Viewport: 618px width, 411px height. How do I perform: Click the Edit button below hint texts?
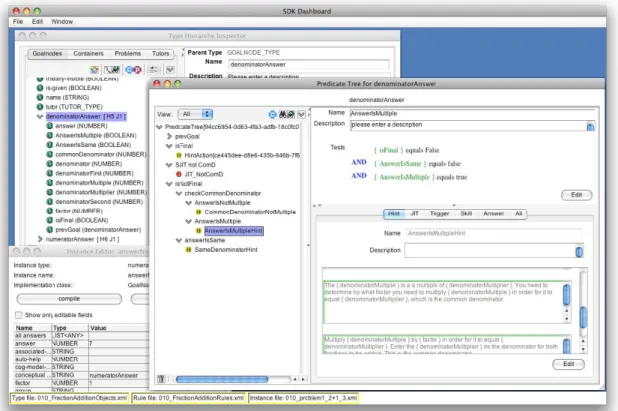tap(568, 364)
